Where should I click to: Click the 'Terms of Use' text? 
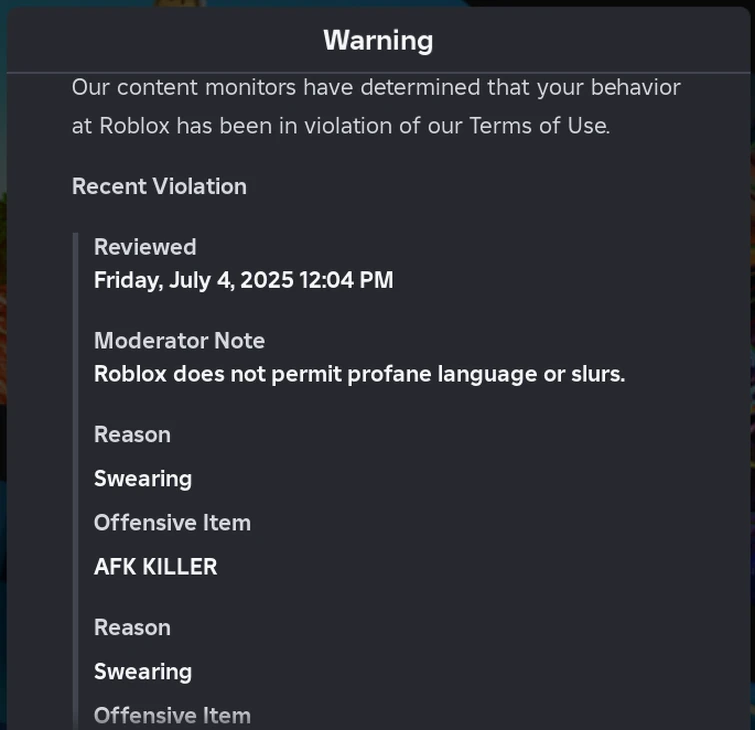tap(538, 126)
